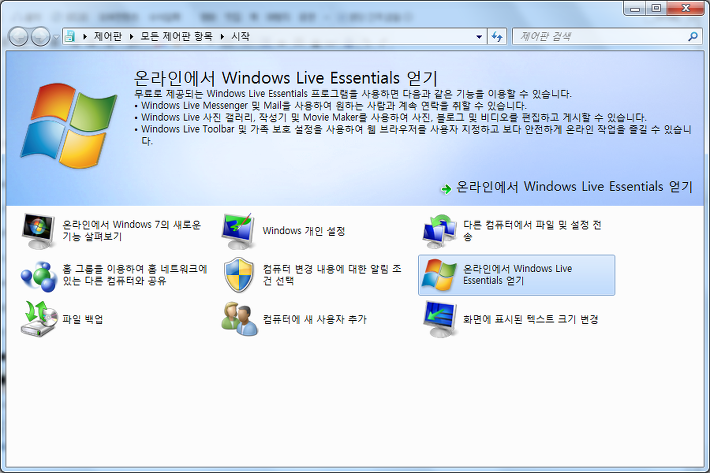Open 컴퓨터 변경 내용에 대한 알림 조건 선택
This screenshot has width=710, height=473.
point(332,275)
